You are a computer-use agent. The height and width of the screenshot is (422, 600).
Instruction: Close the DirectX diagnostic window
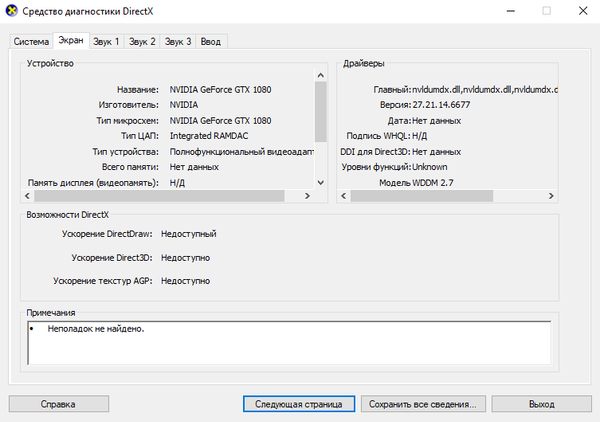583,11
